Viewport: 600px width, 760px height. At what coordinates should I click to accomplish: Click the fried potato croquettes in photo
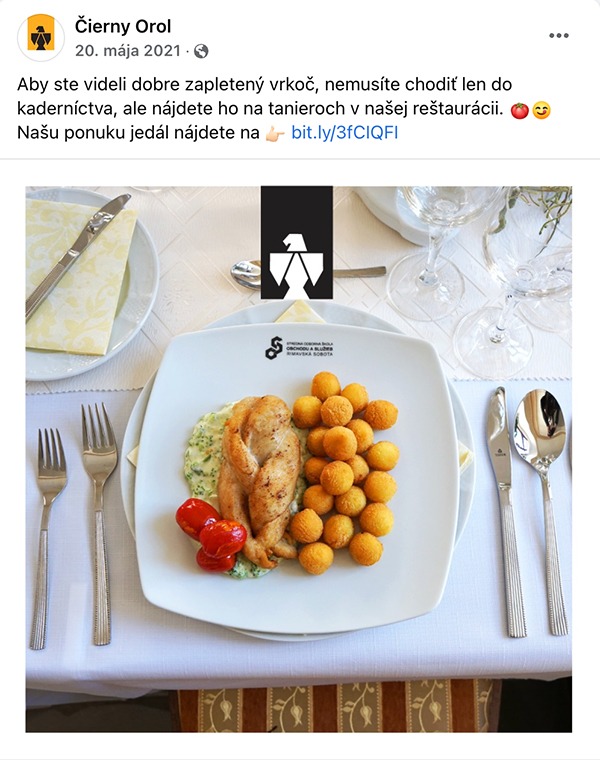coord(345,472)
